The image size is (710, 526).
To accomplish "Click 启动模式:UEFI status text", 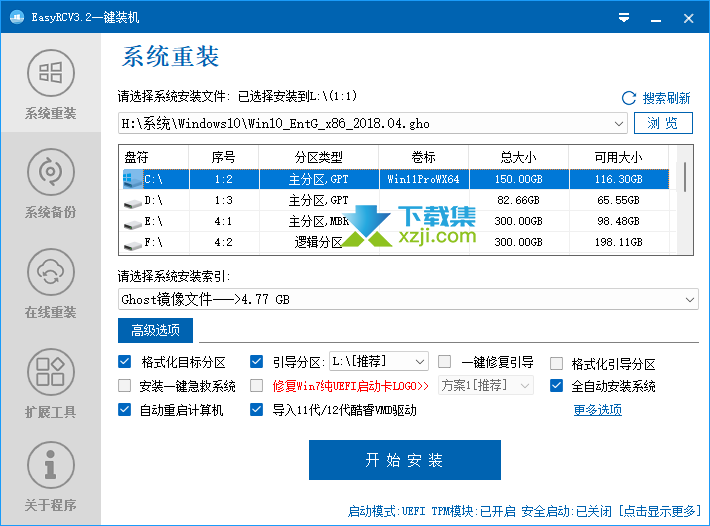I will (x=387, y=512).
